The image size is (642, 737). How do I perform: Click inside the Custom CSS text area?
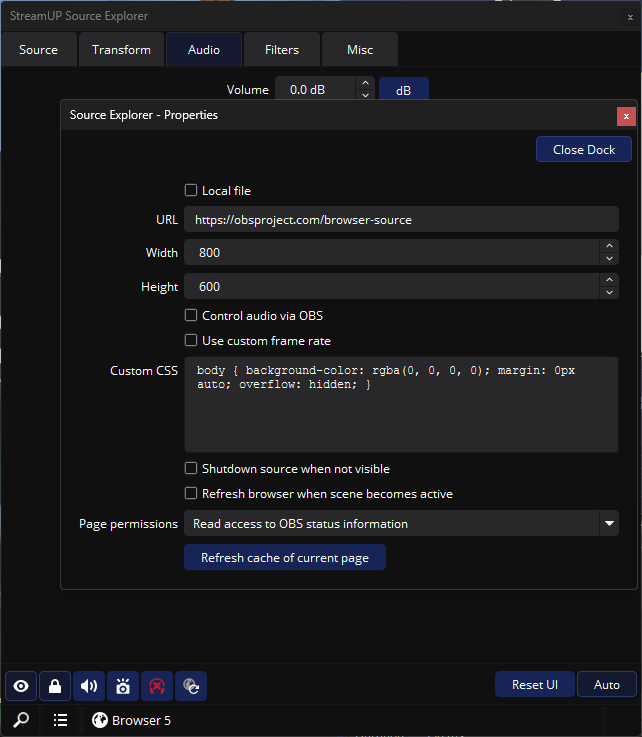[x=401, y=405]
